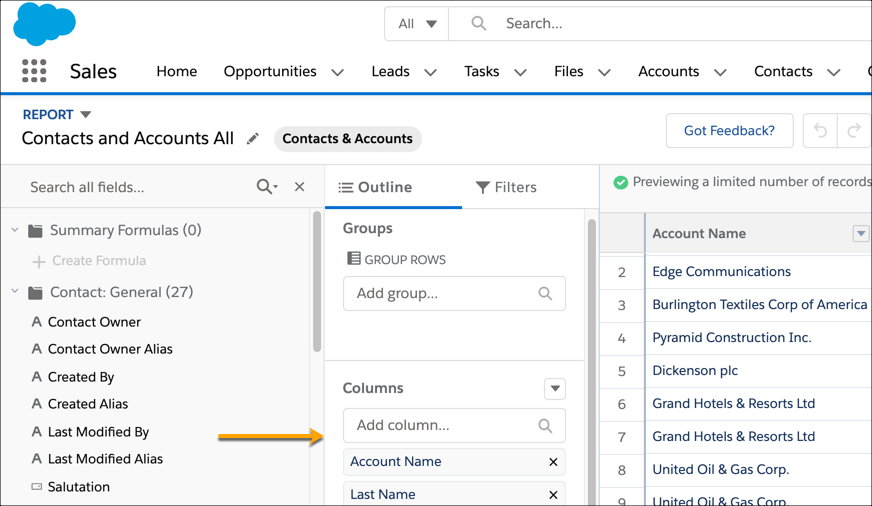Image resolution: width=872 pixels, height=506 pixels.
Task: Click the Summary Formulas folder icon
Action: 35,231
